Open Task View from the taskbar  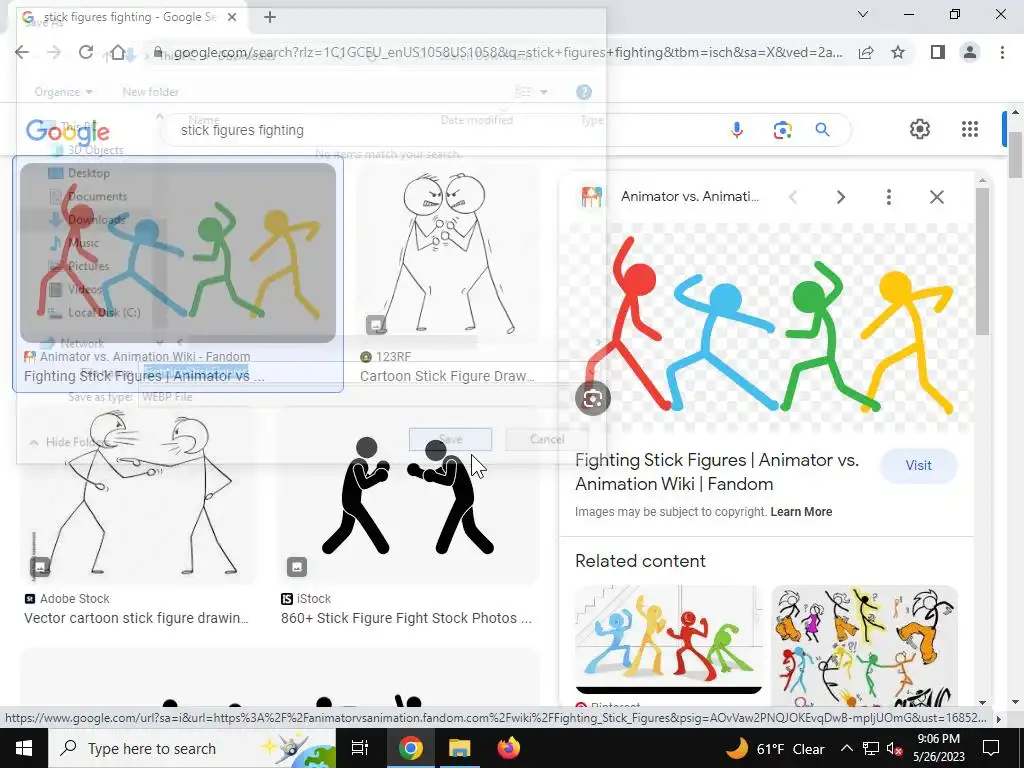(360, 748)
